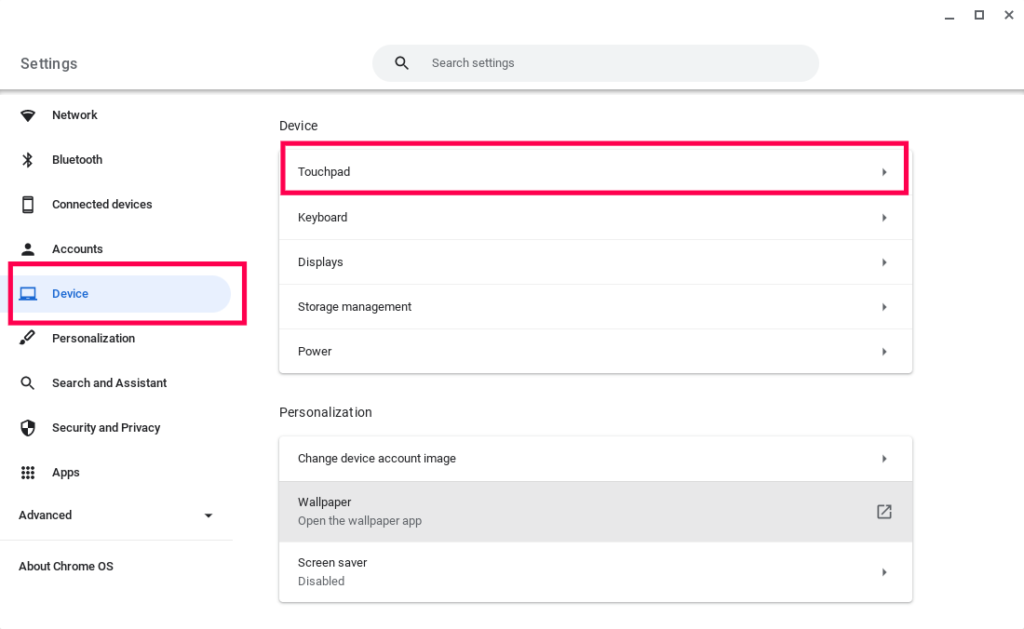The height and width of the screenshot is (629, 1024).
Task: Open the Touchpad settings row
Action: pos(595,172)
